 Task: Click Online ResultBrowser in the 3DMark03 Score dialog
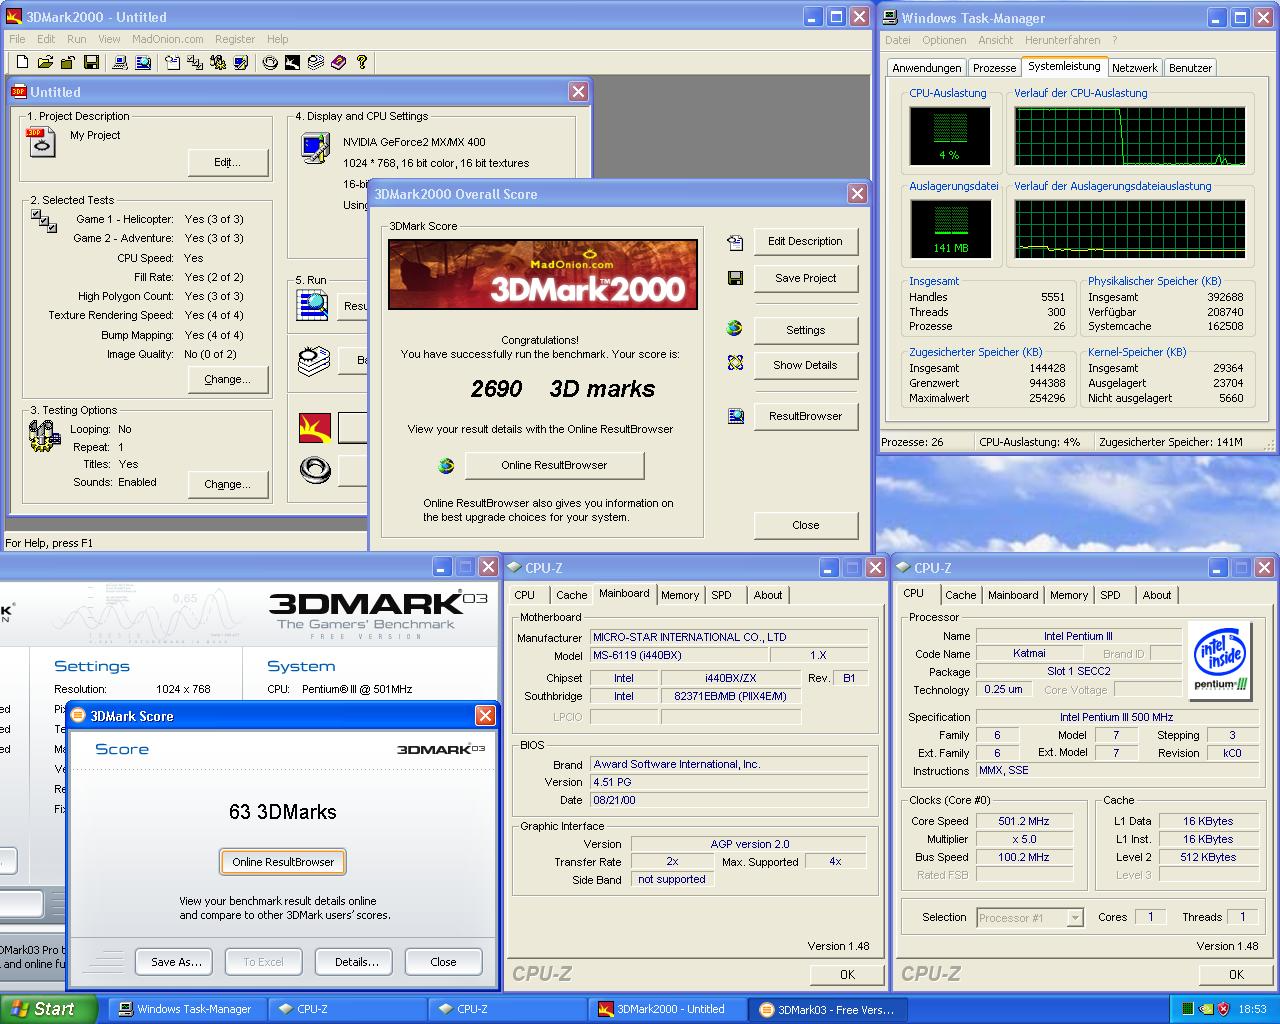click(283, 862)
